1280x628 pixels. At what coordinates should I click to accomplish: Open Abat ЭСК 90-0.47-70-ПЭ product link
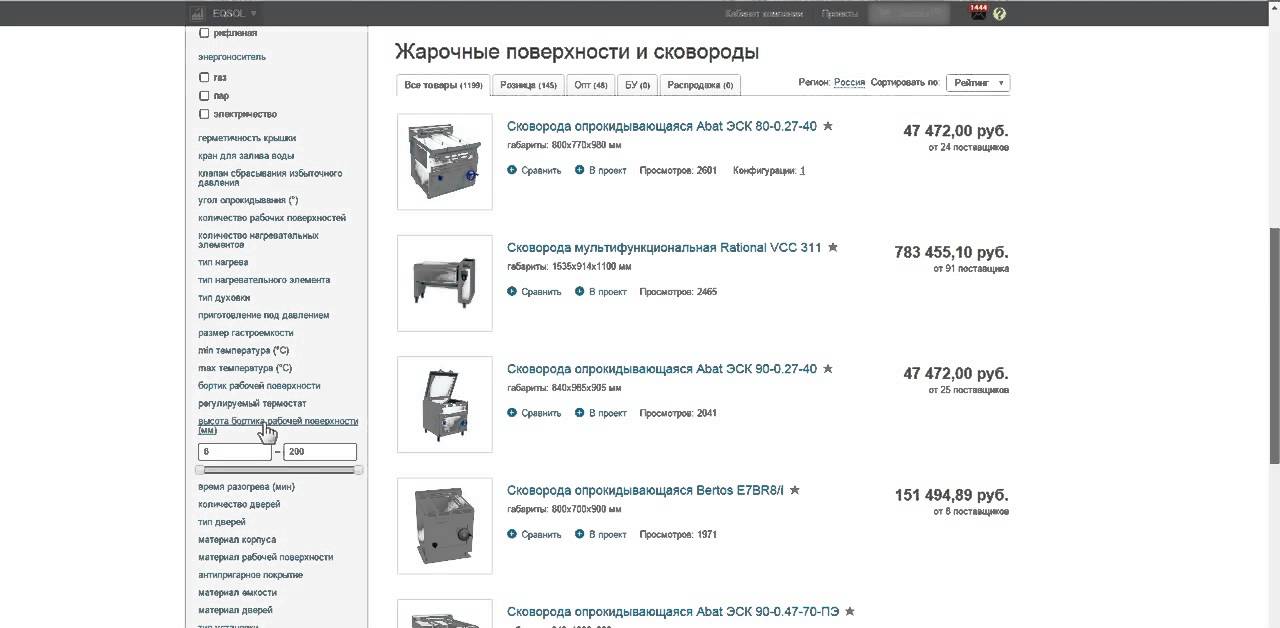[x=673, y=611]
